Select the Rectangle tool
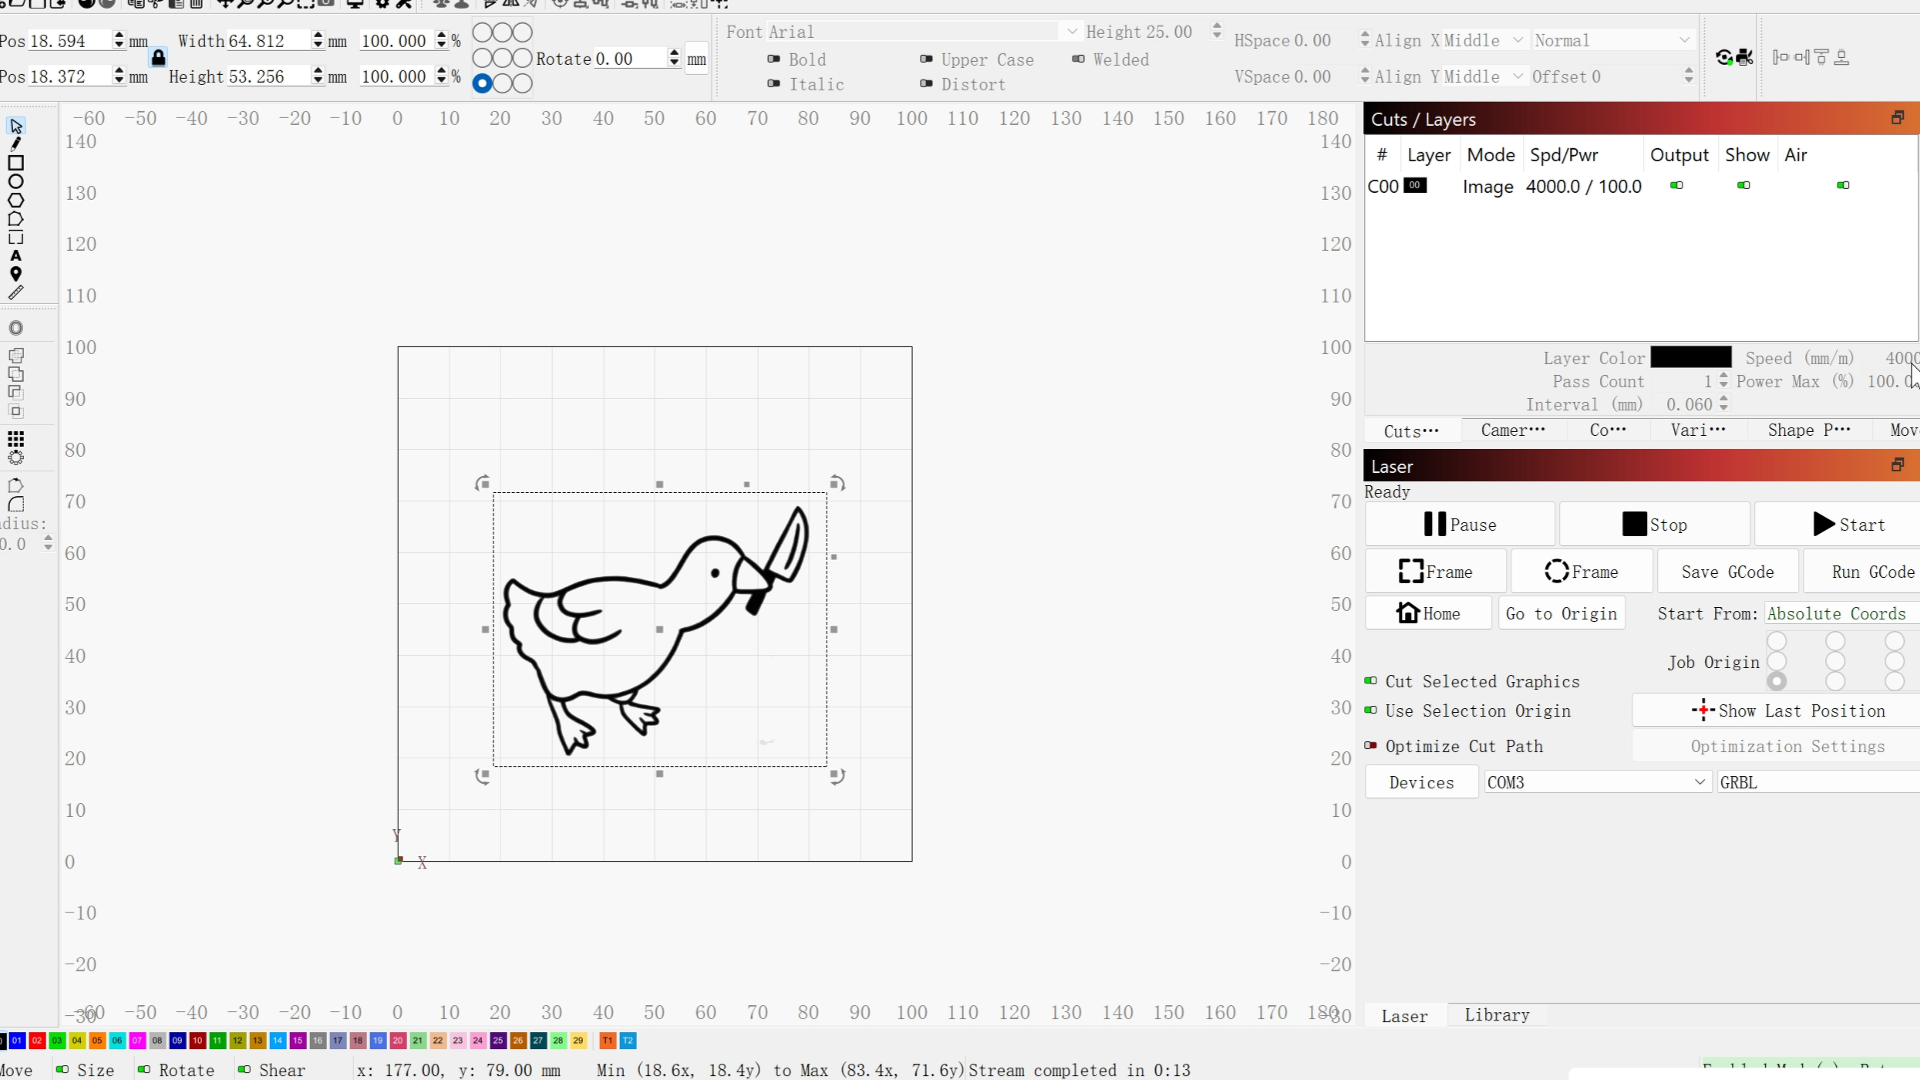 click(x=16, y=163)
